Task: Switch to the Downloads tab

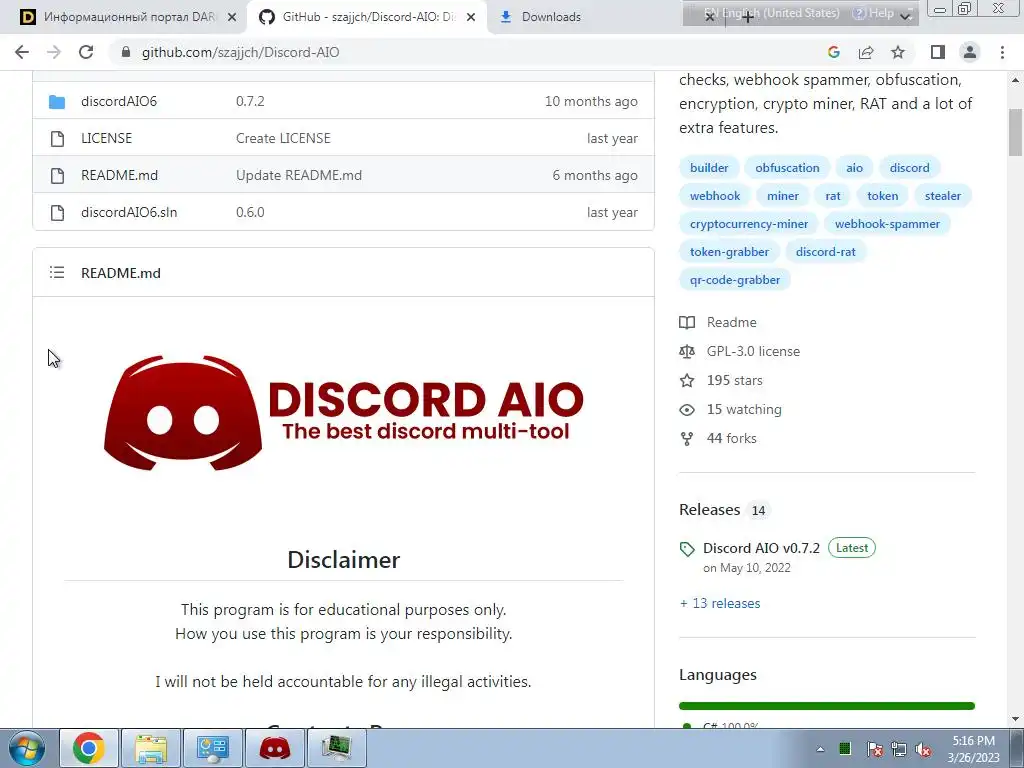Action: (551, 17)
